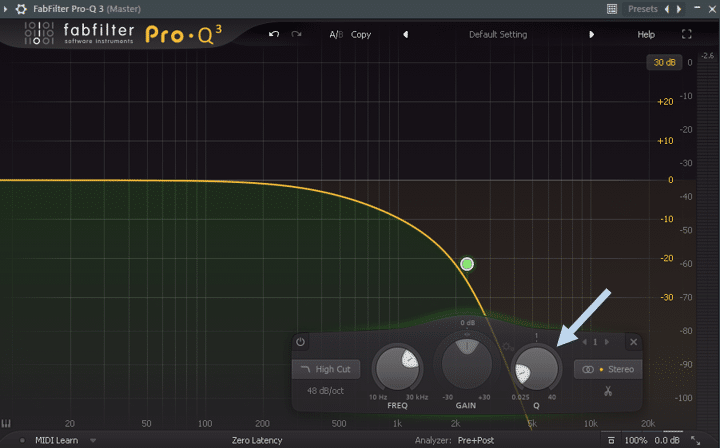Split band using the scissors icon
Screen dimensions: 720x448
pos(608,391)
